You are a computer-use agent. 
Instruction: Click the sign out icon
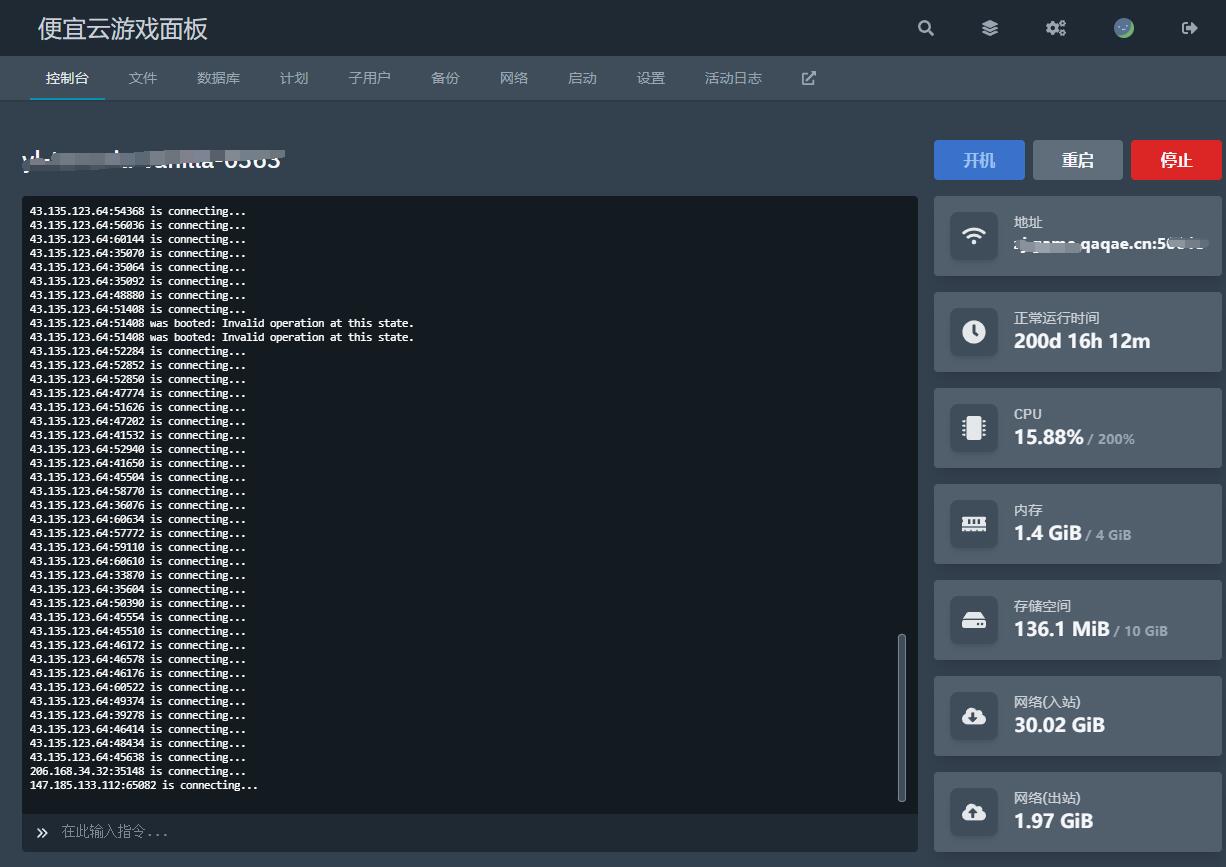point(1190,28)
